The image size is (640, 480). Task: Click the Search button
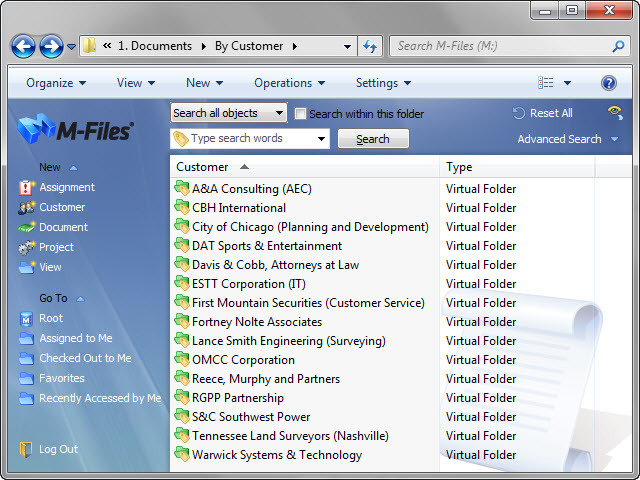click(372, 139)
